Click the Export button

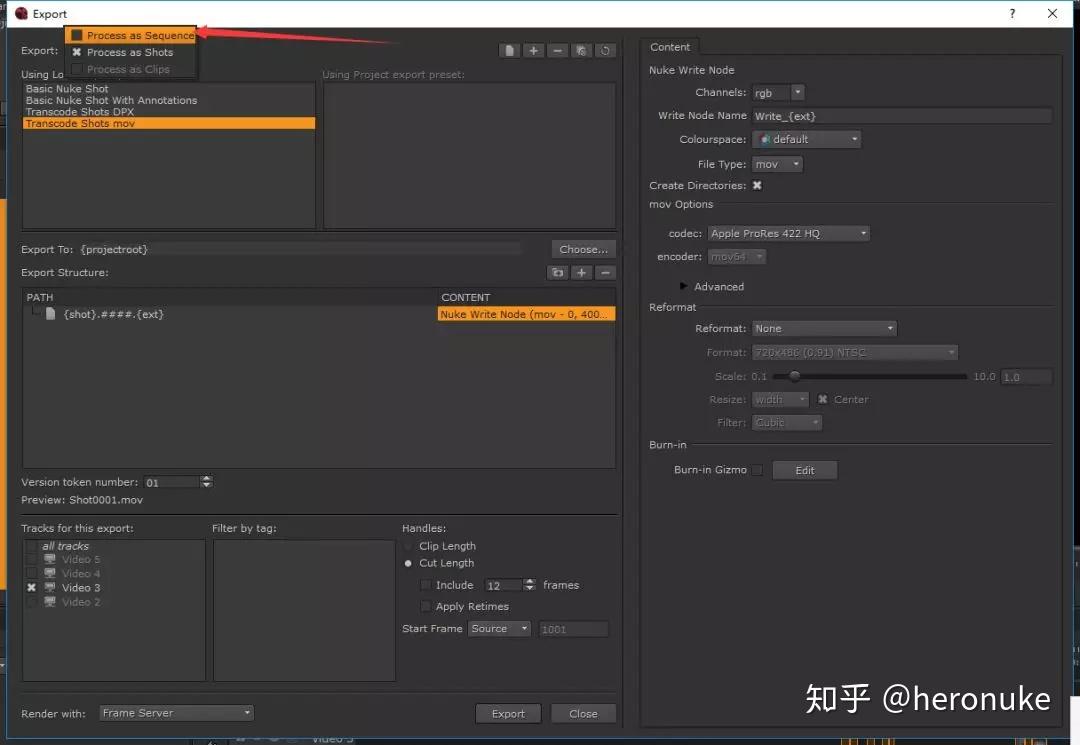508,713
